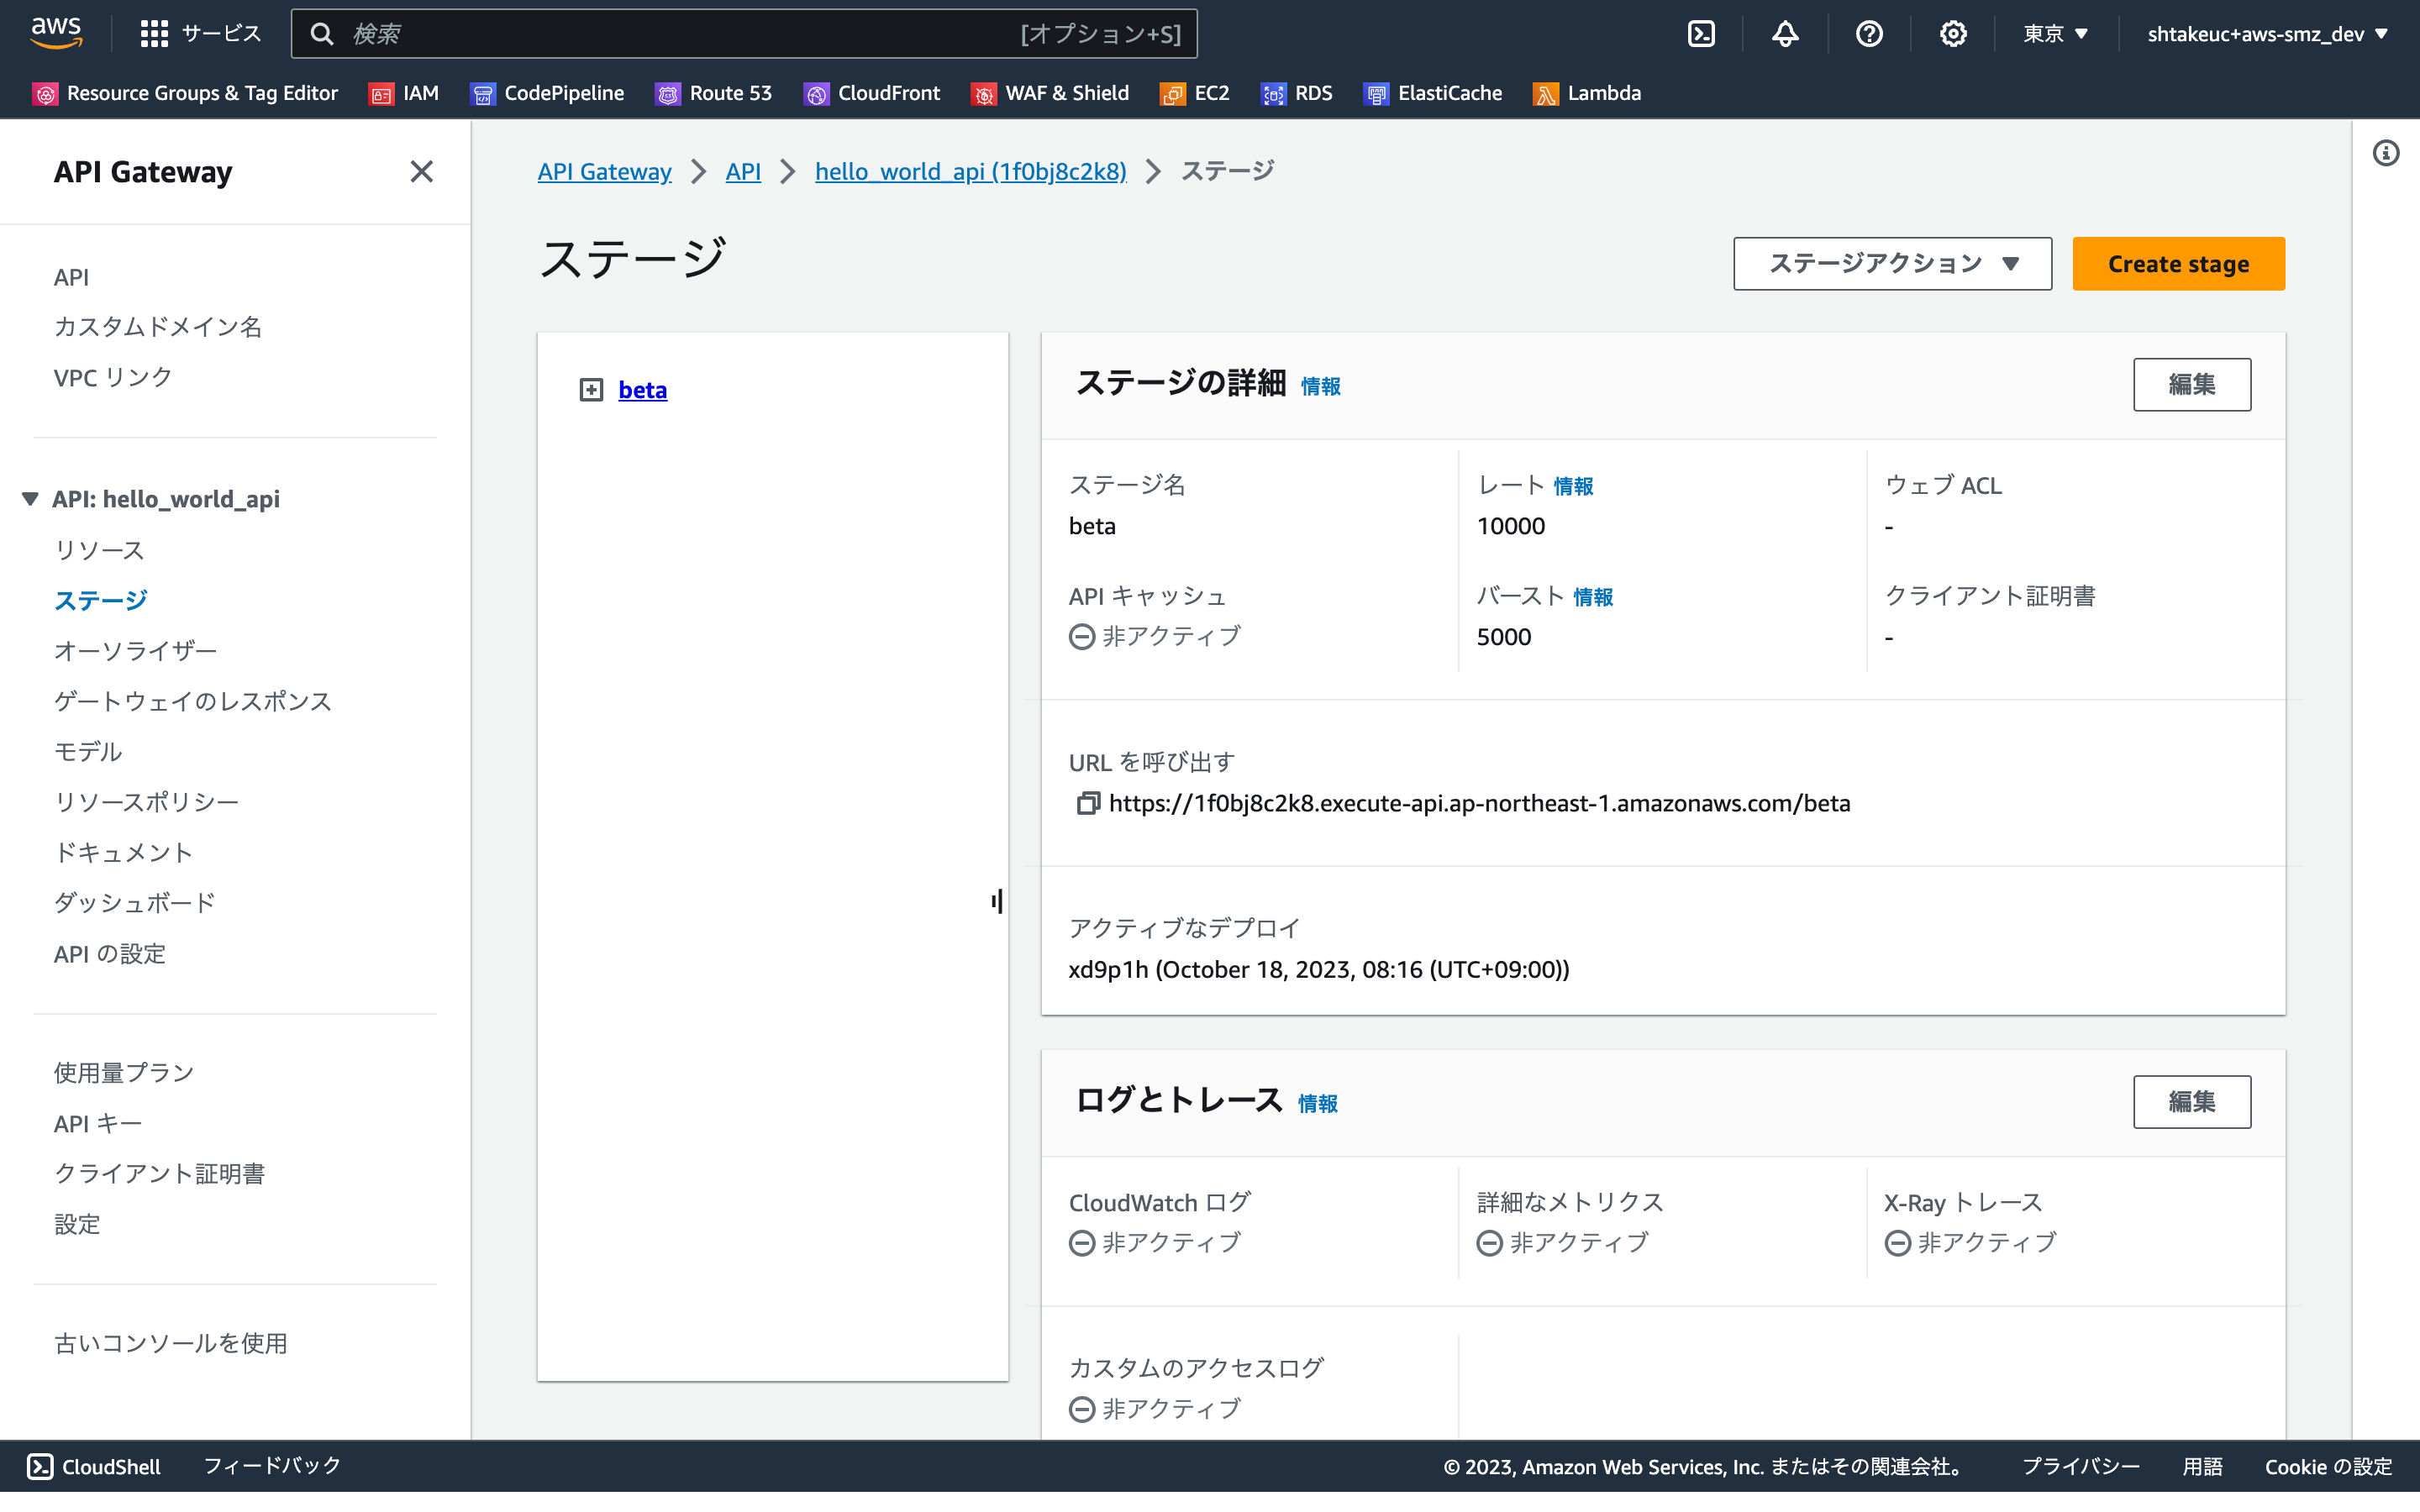The width and height of the screenshot is (2420, 1512).
Task: Open CloudShell from the footer
Action: pos(94,1466)
